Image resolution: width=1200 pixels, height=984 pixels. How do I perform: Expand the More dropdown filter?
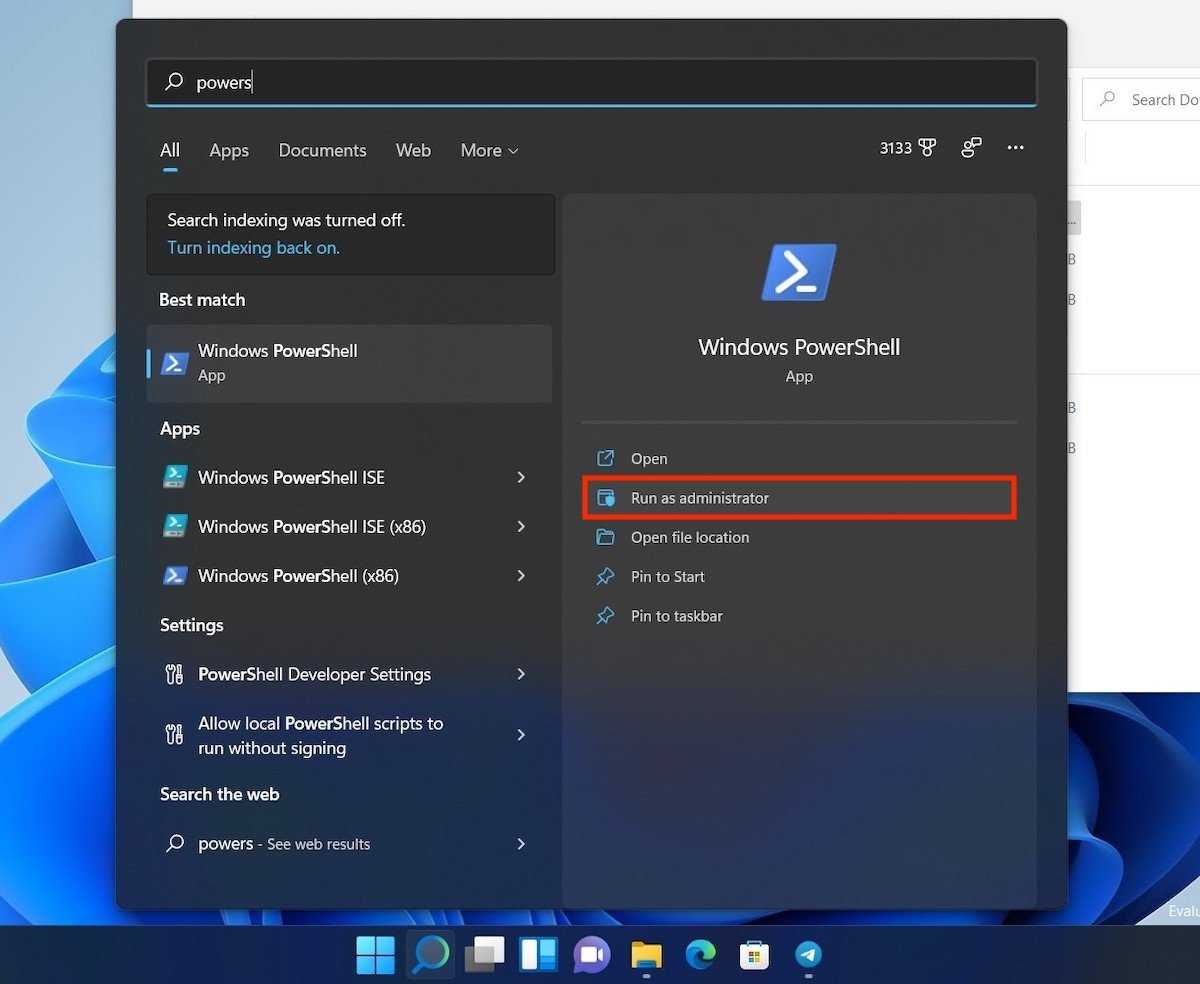[x=489, y=150]
